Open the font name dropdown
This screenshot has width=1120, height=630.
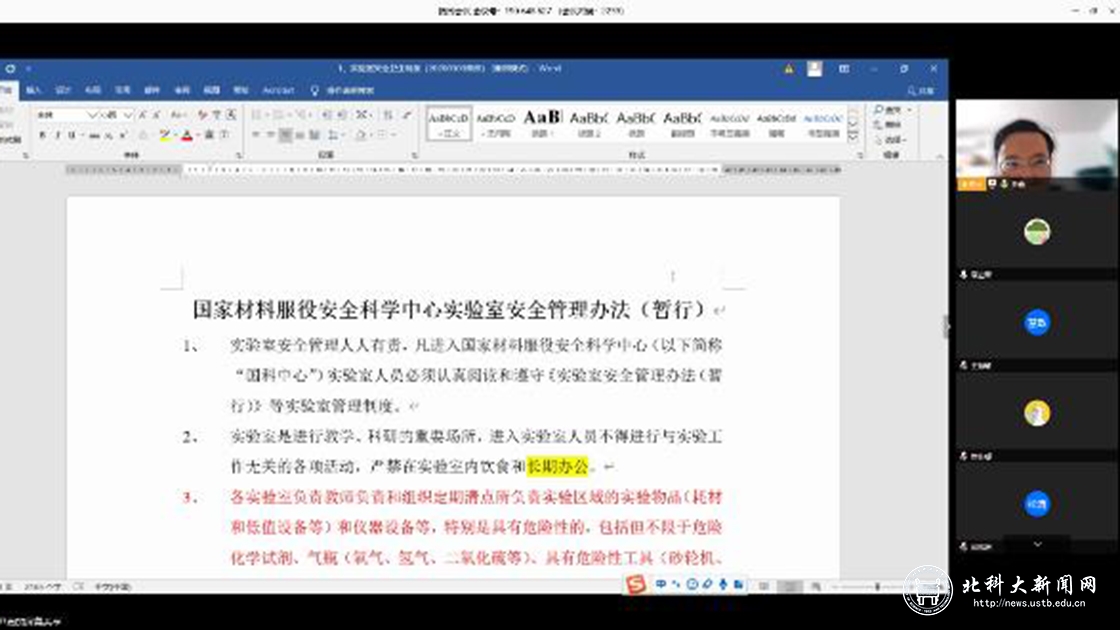(91, 115)
